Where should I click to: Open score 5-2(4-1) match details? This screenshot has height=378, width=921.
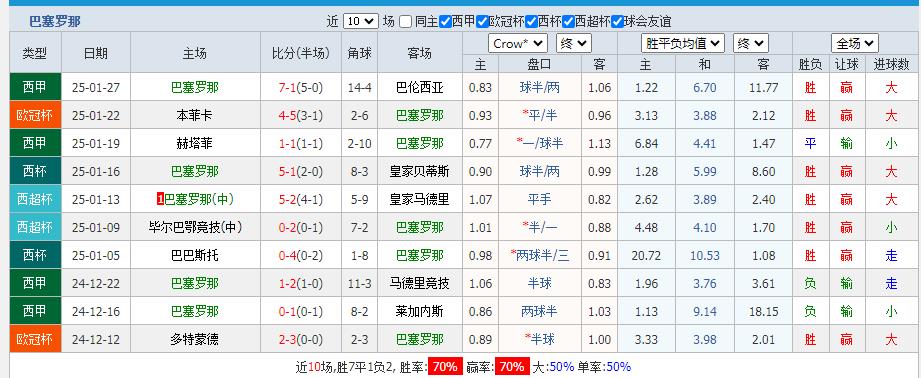[301, 200]
